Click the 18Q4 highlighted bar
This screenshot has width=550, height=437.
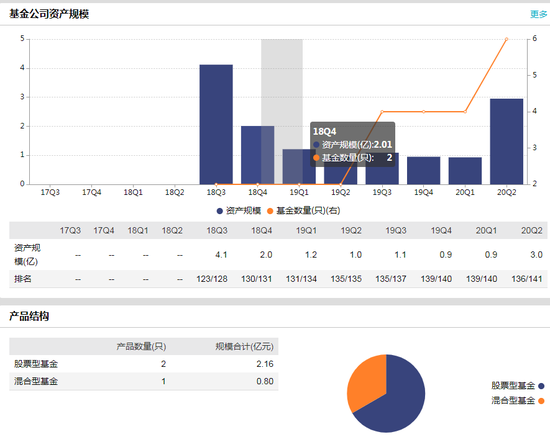[257, 155]
